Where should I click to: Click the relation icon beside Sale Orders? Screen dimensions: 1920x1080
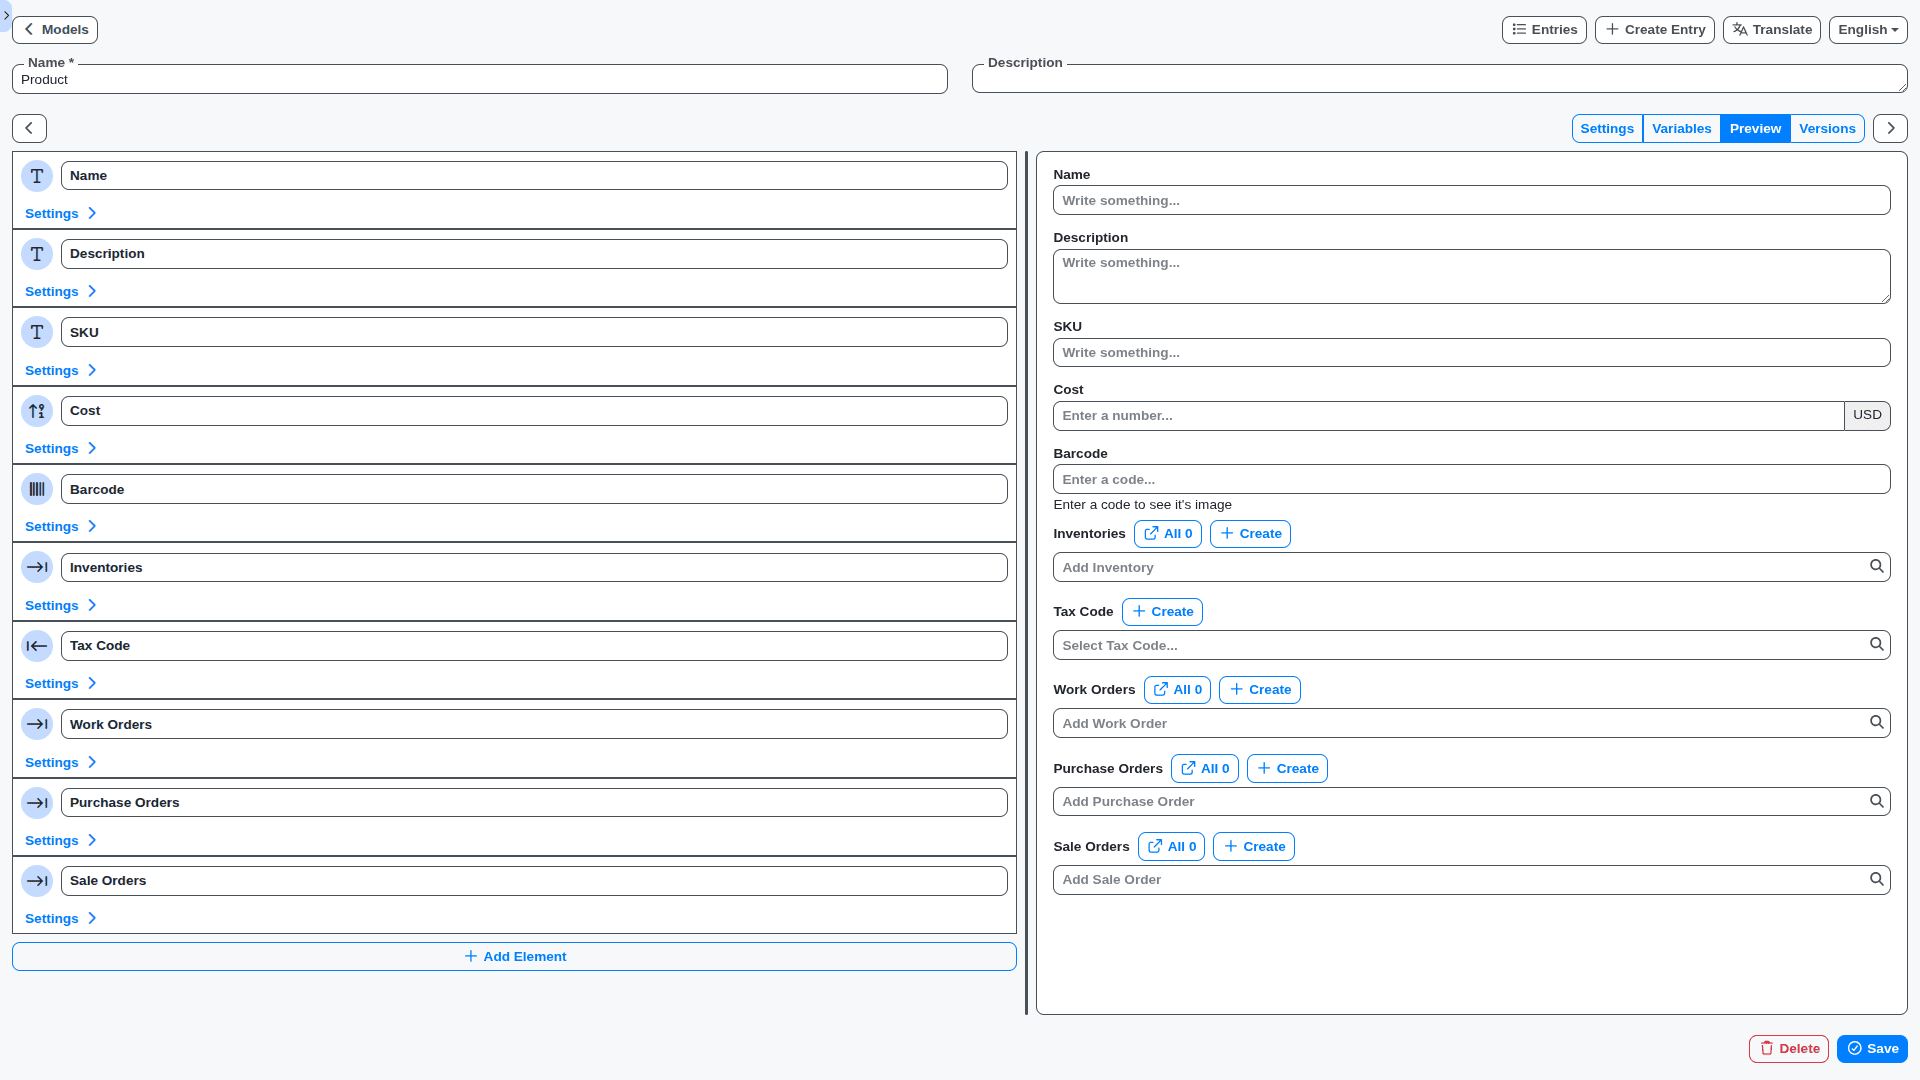37,881
